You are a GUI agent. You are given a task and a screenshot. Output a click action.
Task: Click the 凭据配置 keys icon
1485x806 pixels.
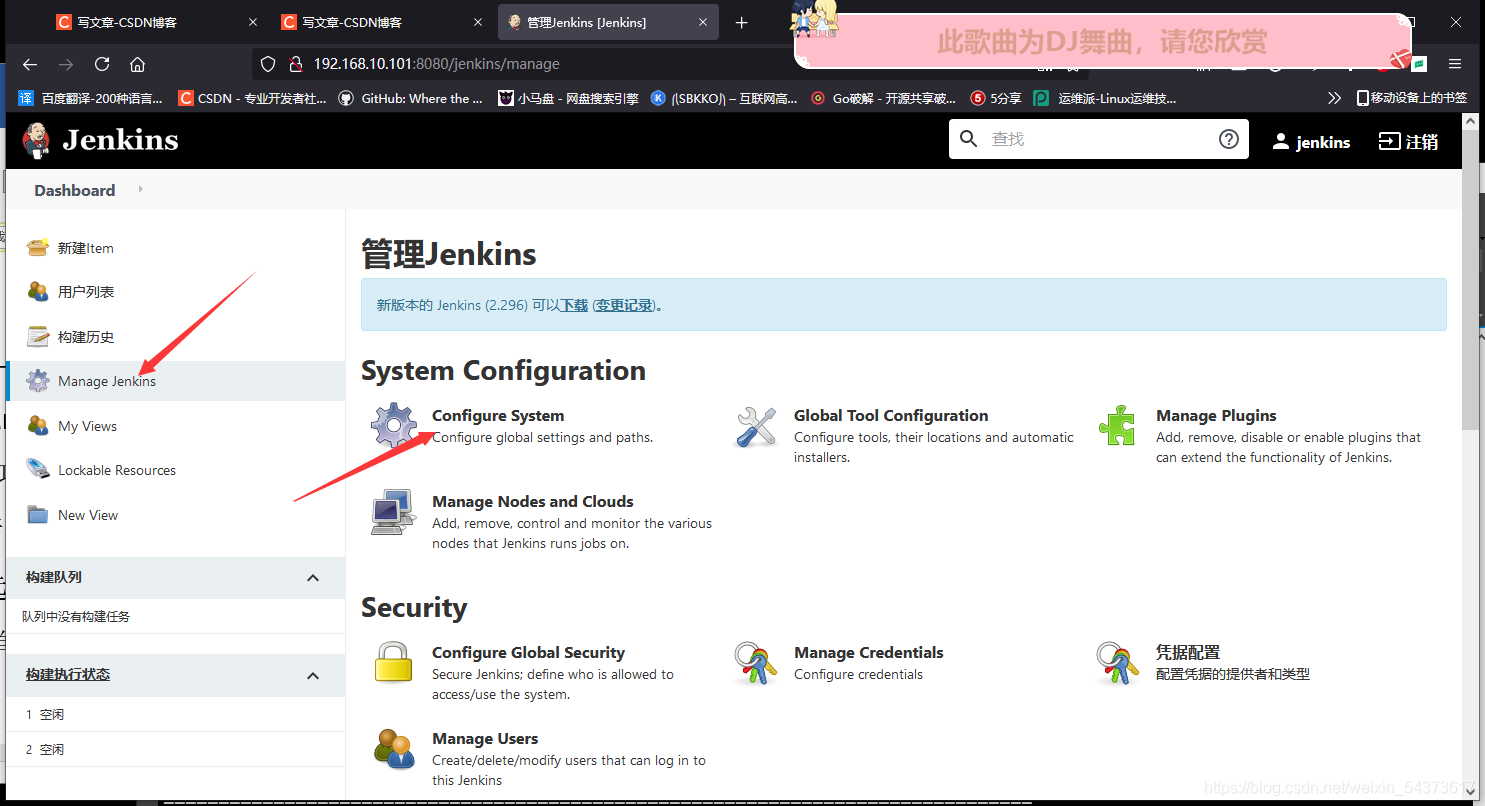(x=1117, y=663)
